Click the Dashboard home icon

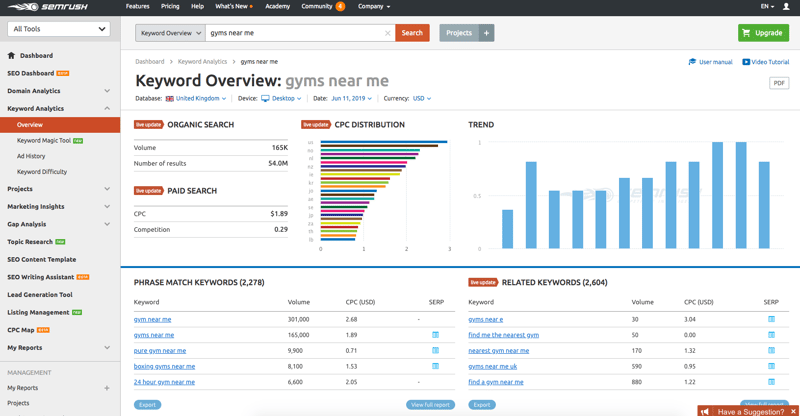click(11, 55)
